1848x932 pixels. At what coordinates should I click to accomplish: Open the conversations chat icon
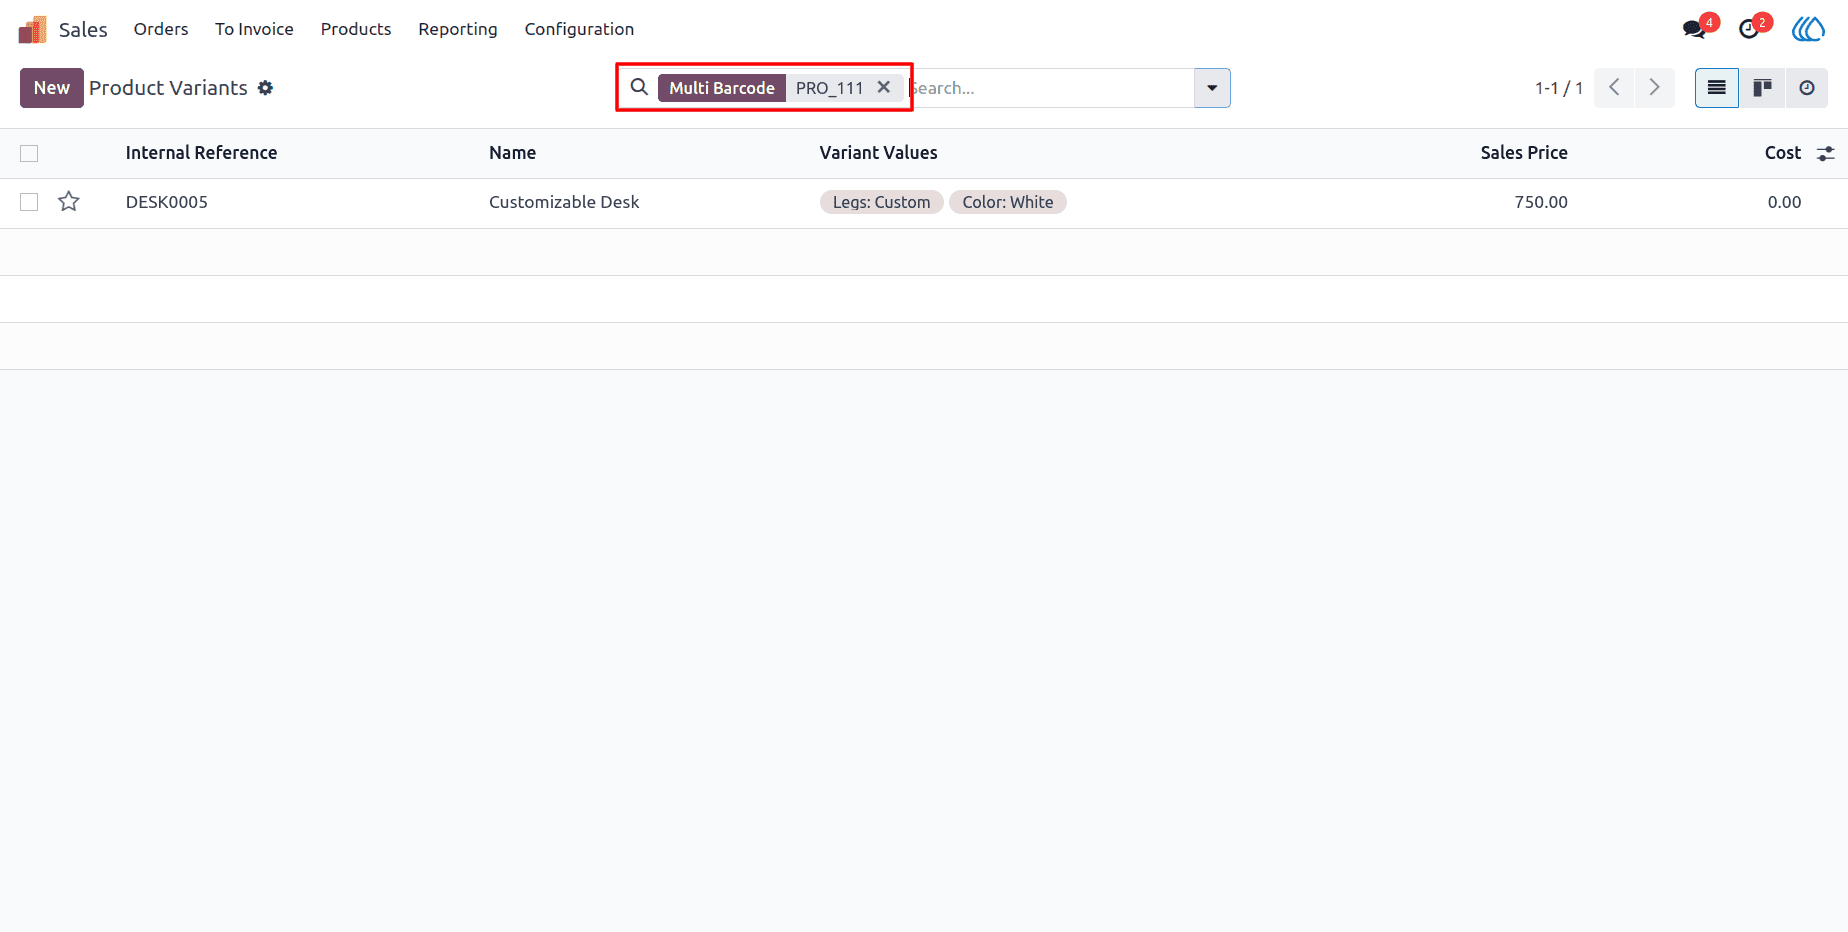tap(1695, 29)
